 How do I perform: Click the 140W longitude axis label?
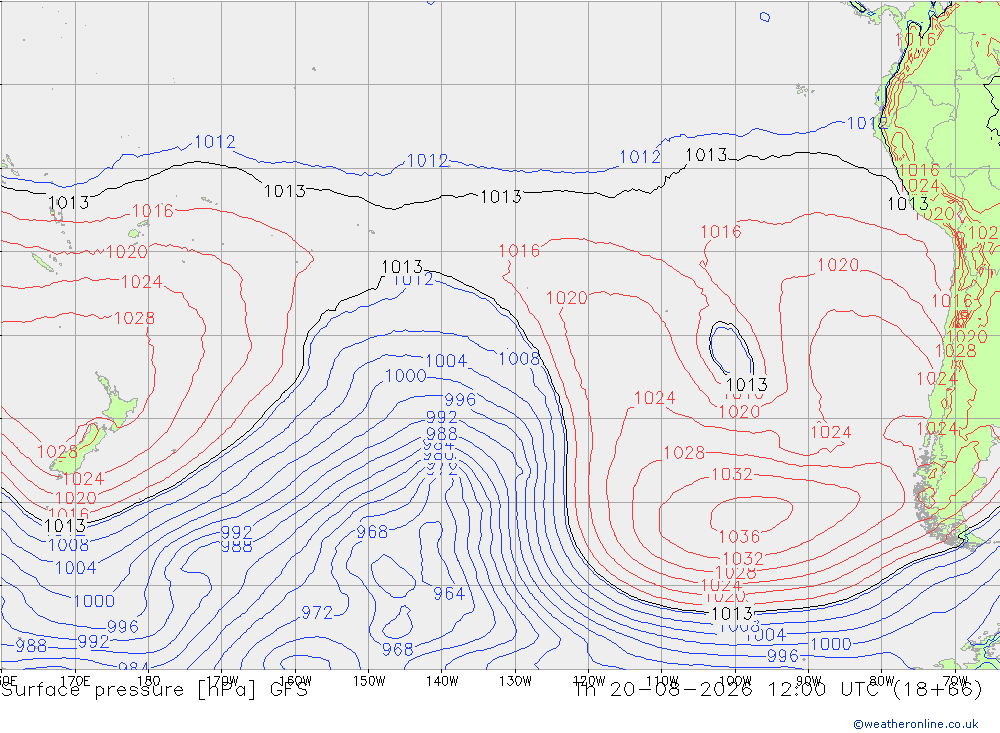tap(442, 681)
